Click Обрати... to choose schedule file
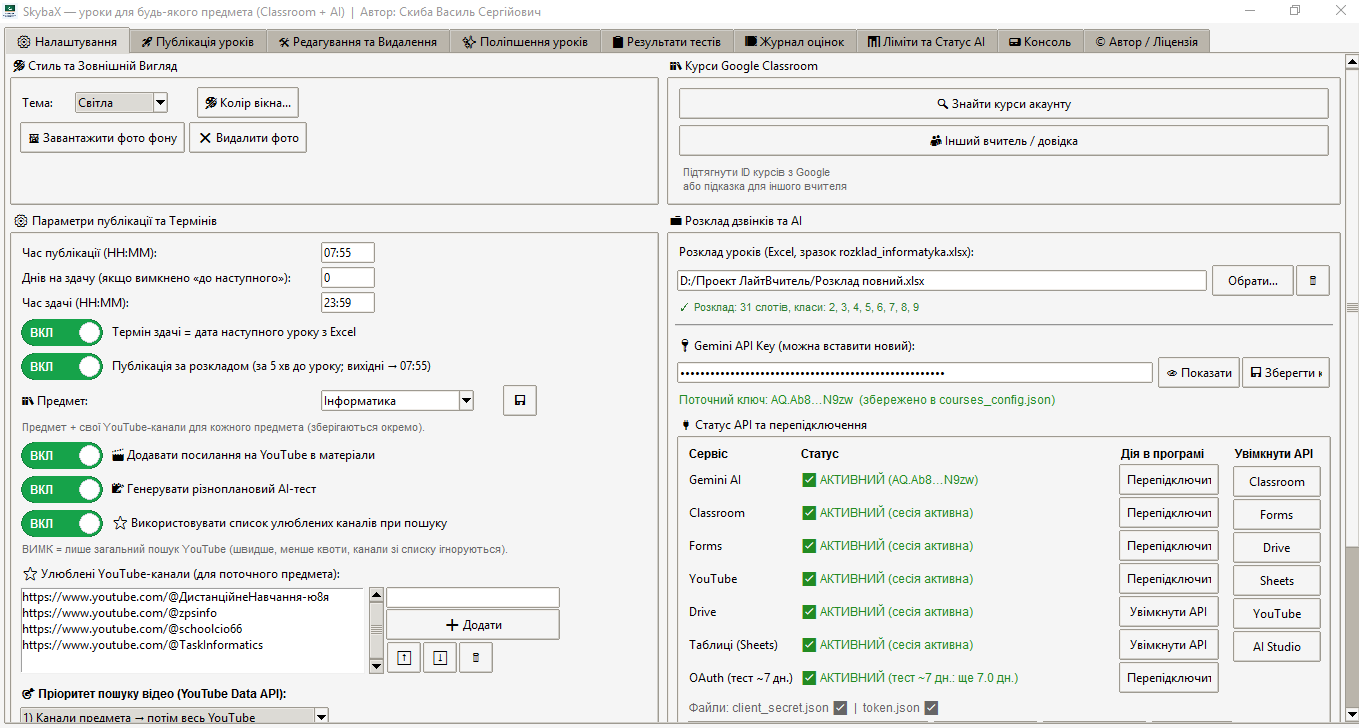The width and height of the screenshot is (1359, 728). pos(1253,281)
